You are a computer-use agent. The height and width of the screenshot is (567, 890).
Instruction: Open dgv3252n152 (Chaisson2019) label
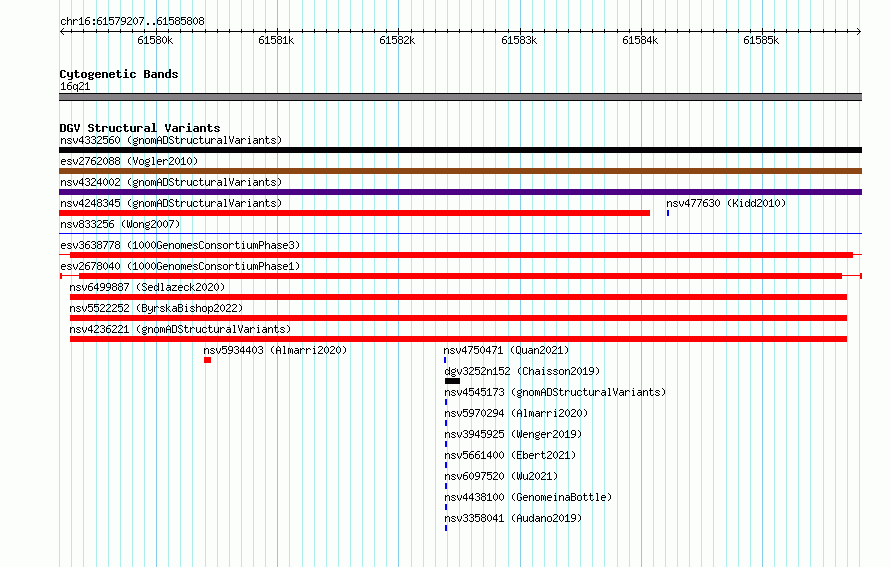point(522,371)
